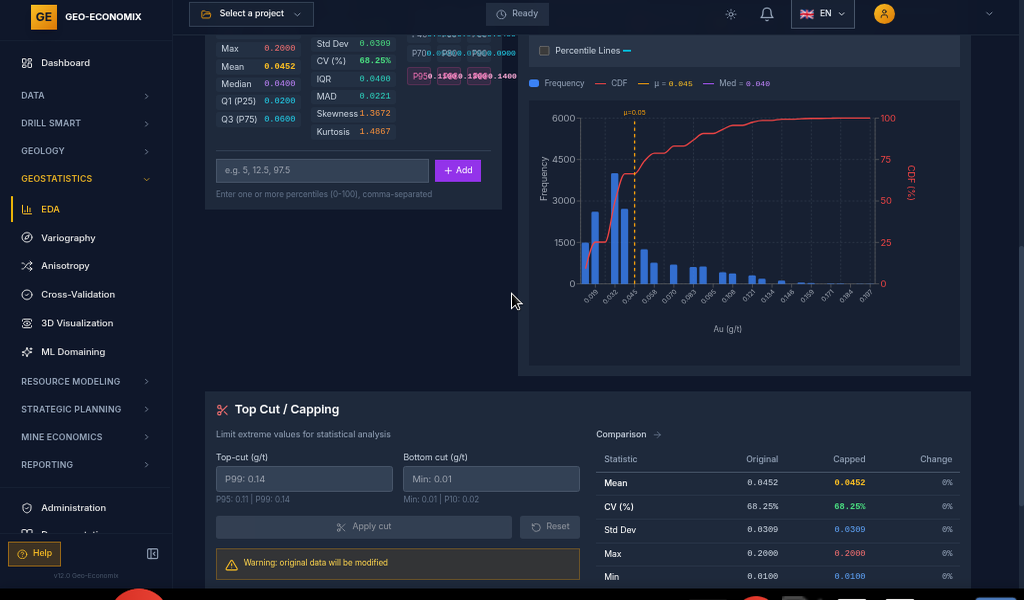This screenshot has height=600, width=1024.
Task: Open the Dashboard grid icon
Action: click(x=27, y=63)
